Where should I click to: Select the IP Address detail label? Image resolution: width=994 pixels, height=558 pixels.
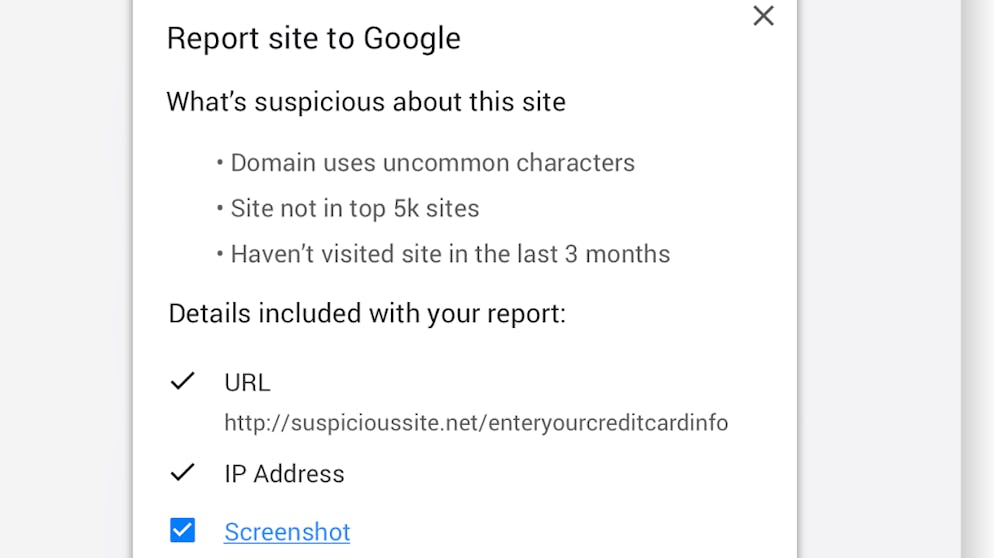pos(284,474)
